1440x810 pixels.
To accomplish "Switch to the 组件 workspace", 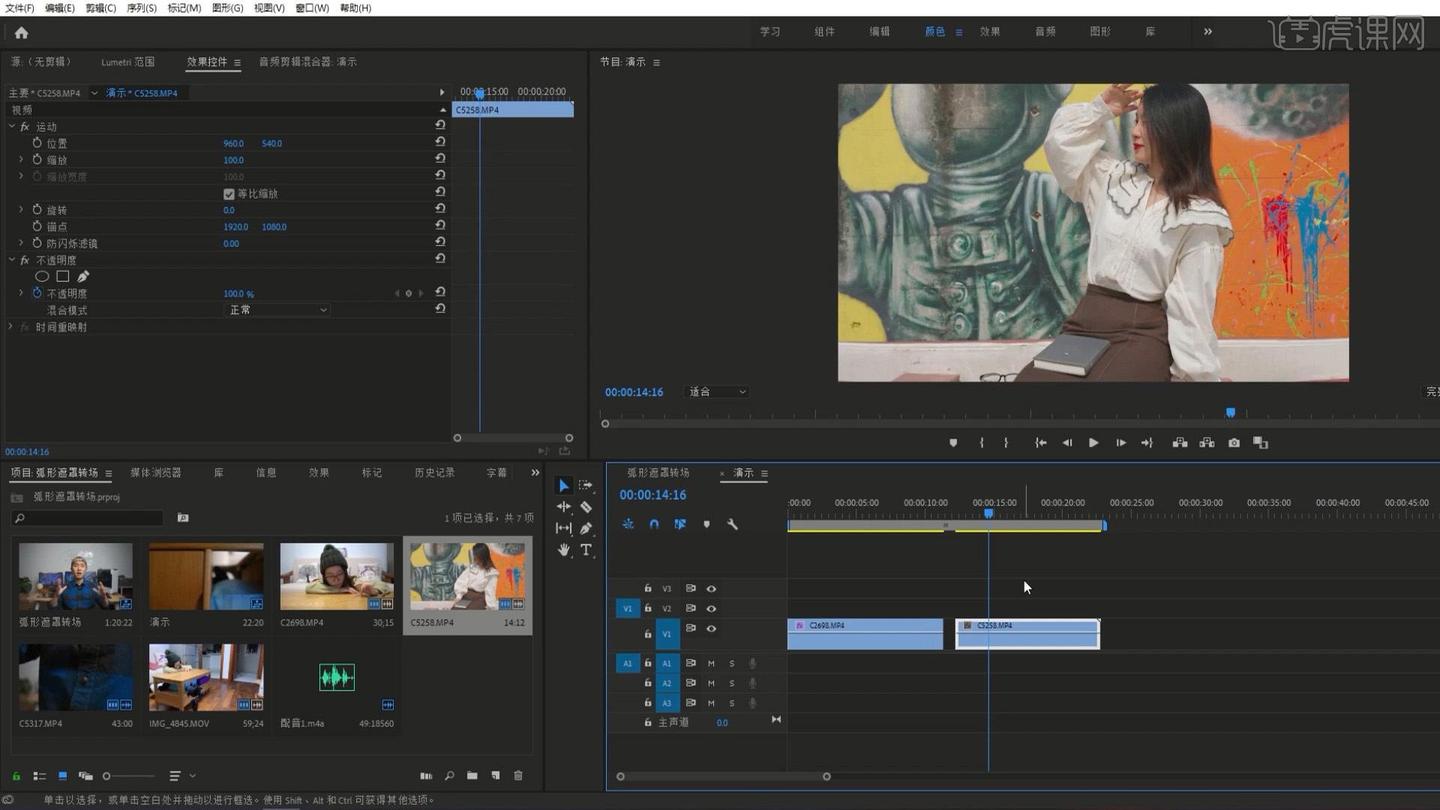I will [825, 32].
